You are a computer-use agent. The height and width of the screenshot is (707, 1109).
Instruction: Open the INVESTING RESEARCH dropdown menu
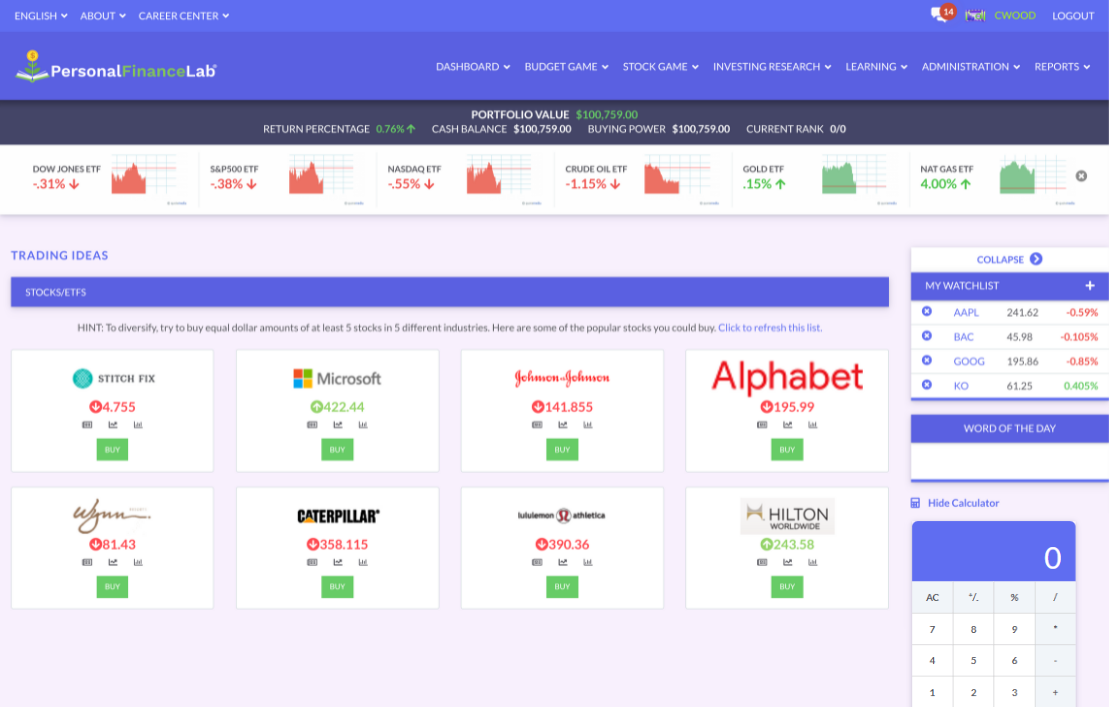[x=772, y=66]
